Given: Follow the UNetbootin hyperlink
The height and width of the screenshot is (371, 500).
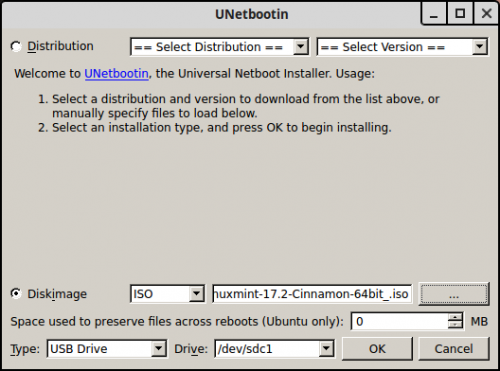Looking at the screenshot, I should tap(116, 74).
